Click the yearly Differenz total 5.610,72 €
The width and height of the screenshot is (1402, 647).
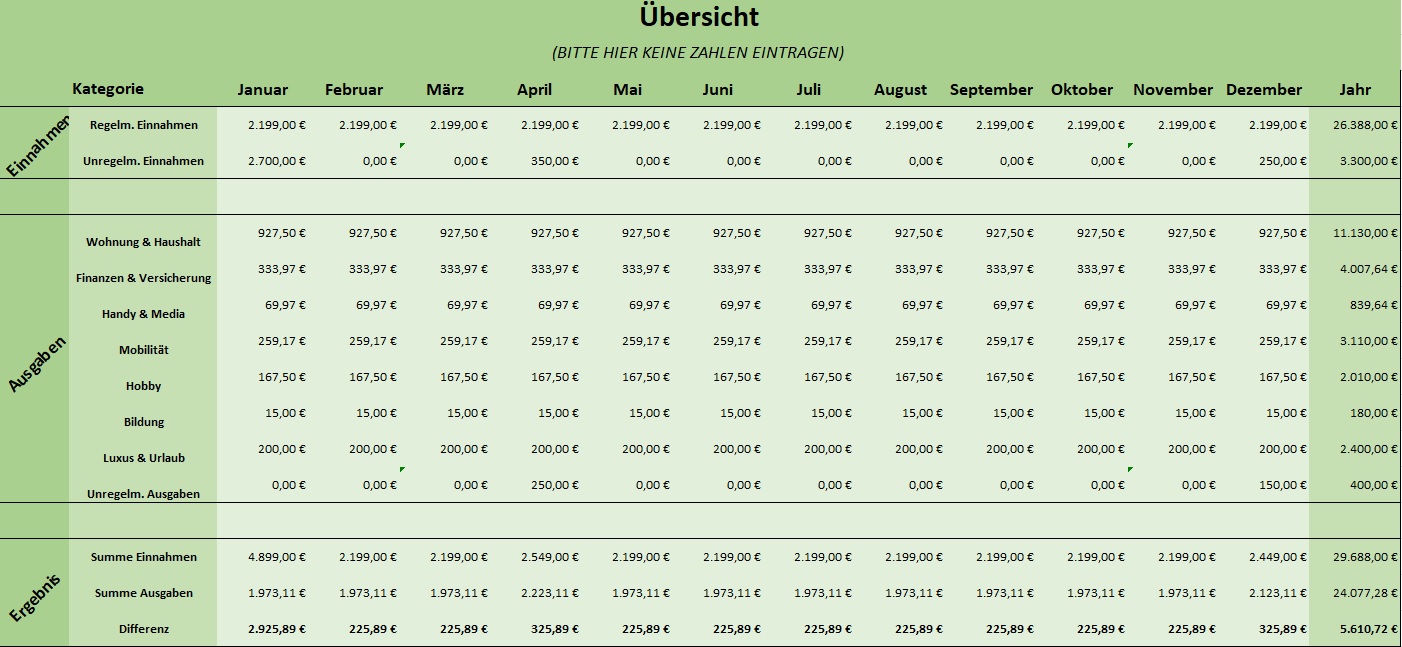[x=1365, y=629]
